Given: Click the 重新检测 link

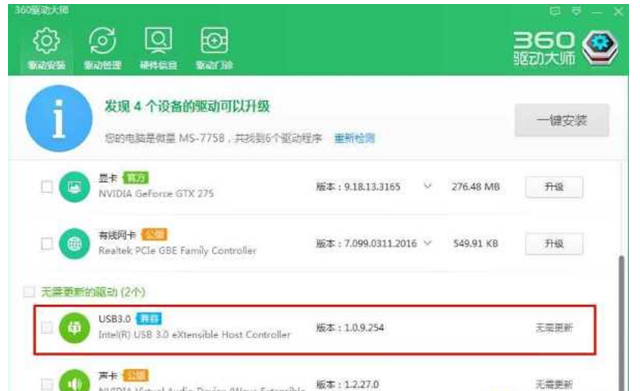Looking at the screenshot, I should 354,138.
